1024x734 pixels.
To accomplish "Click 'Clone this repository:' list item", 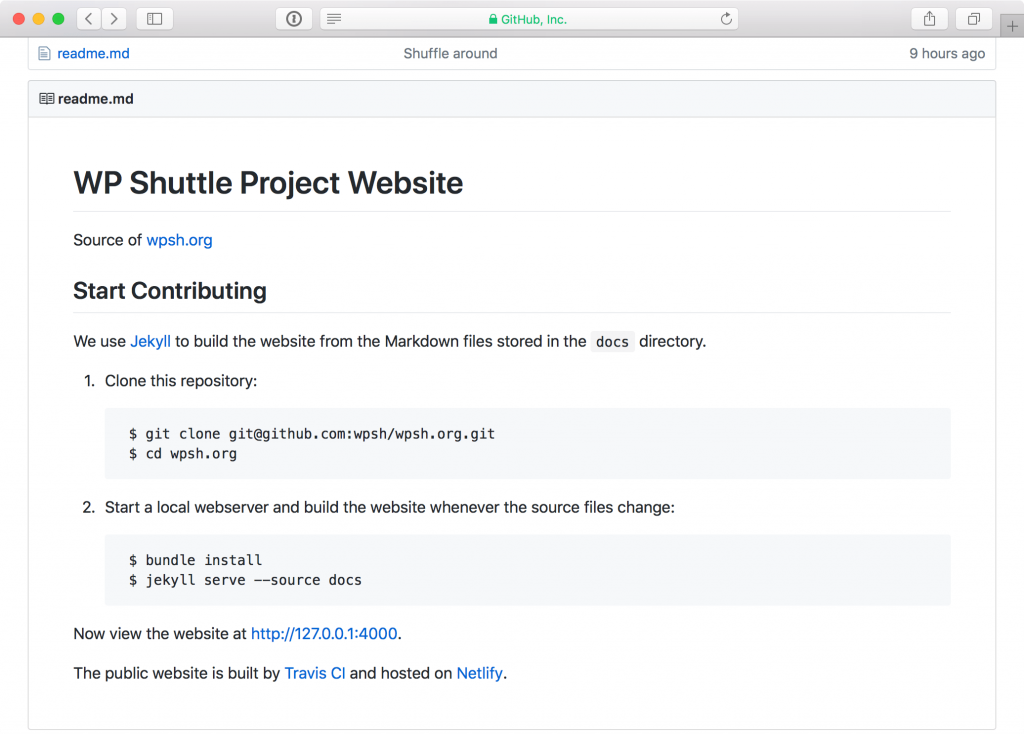I will click(181, 381).
